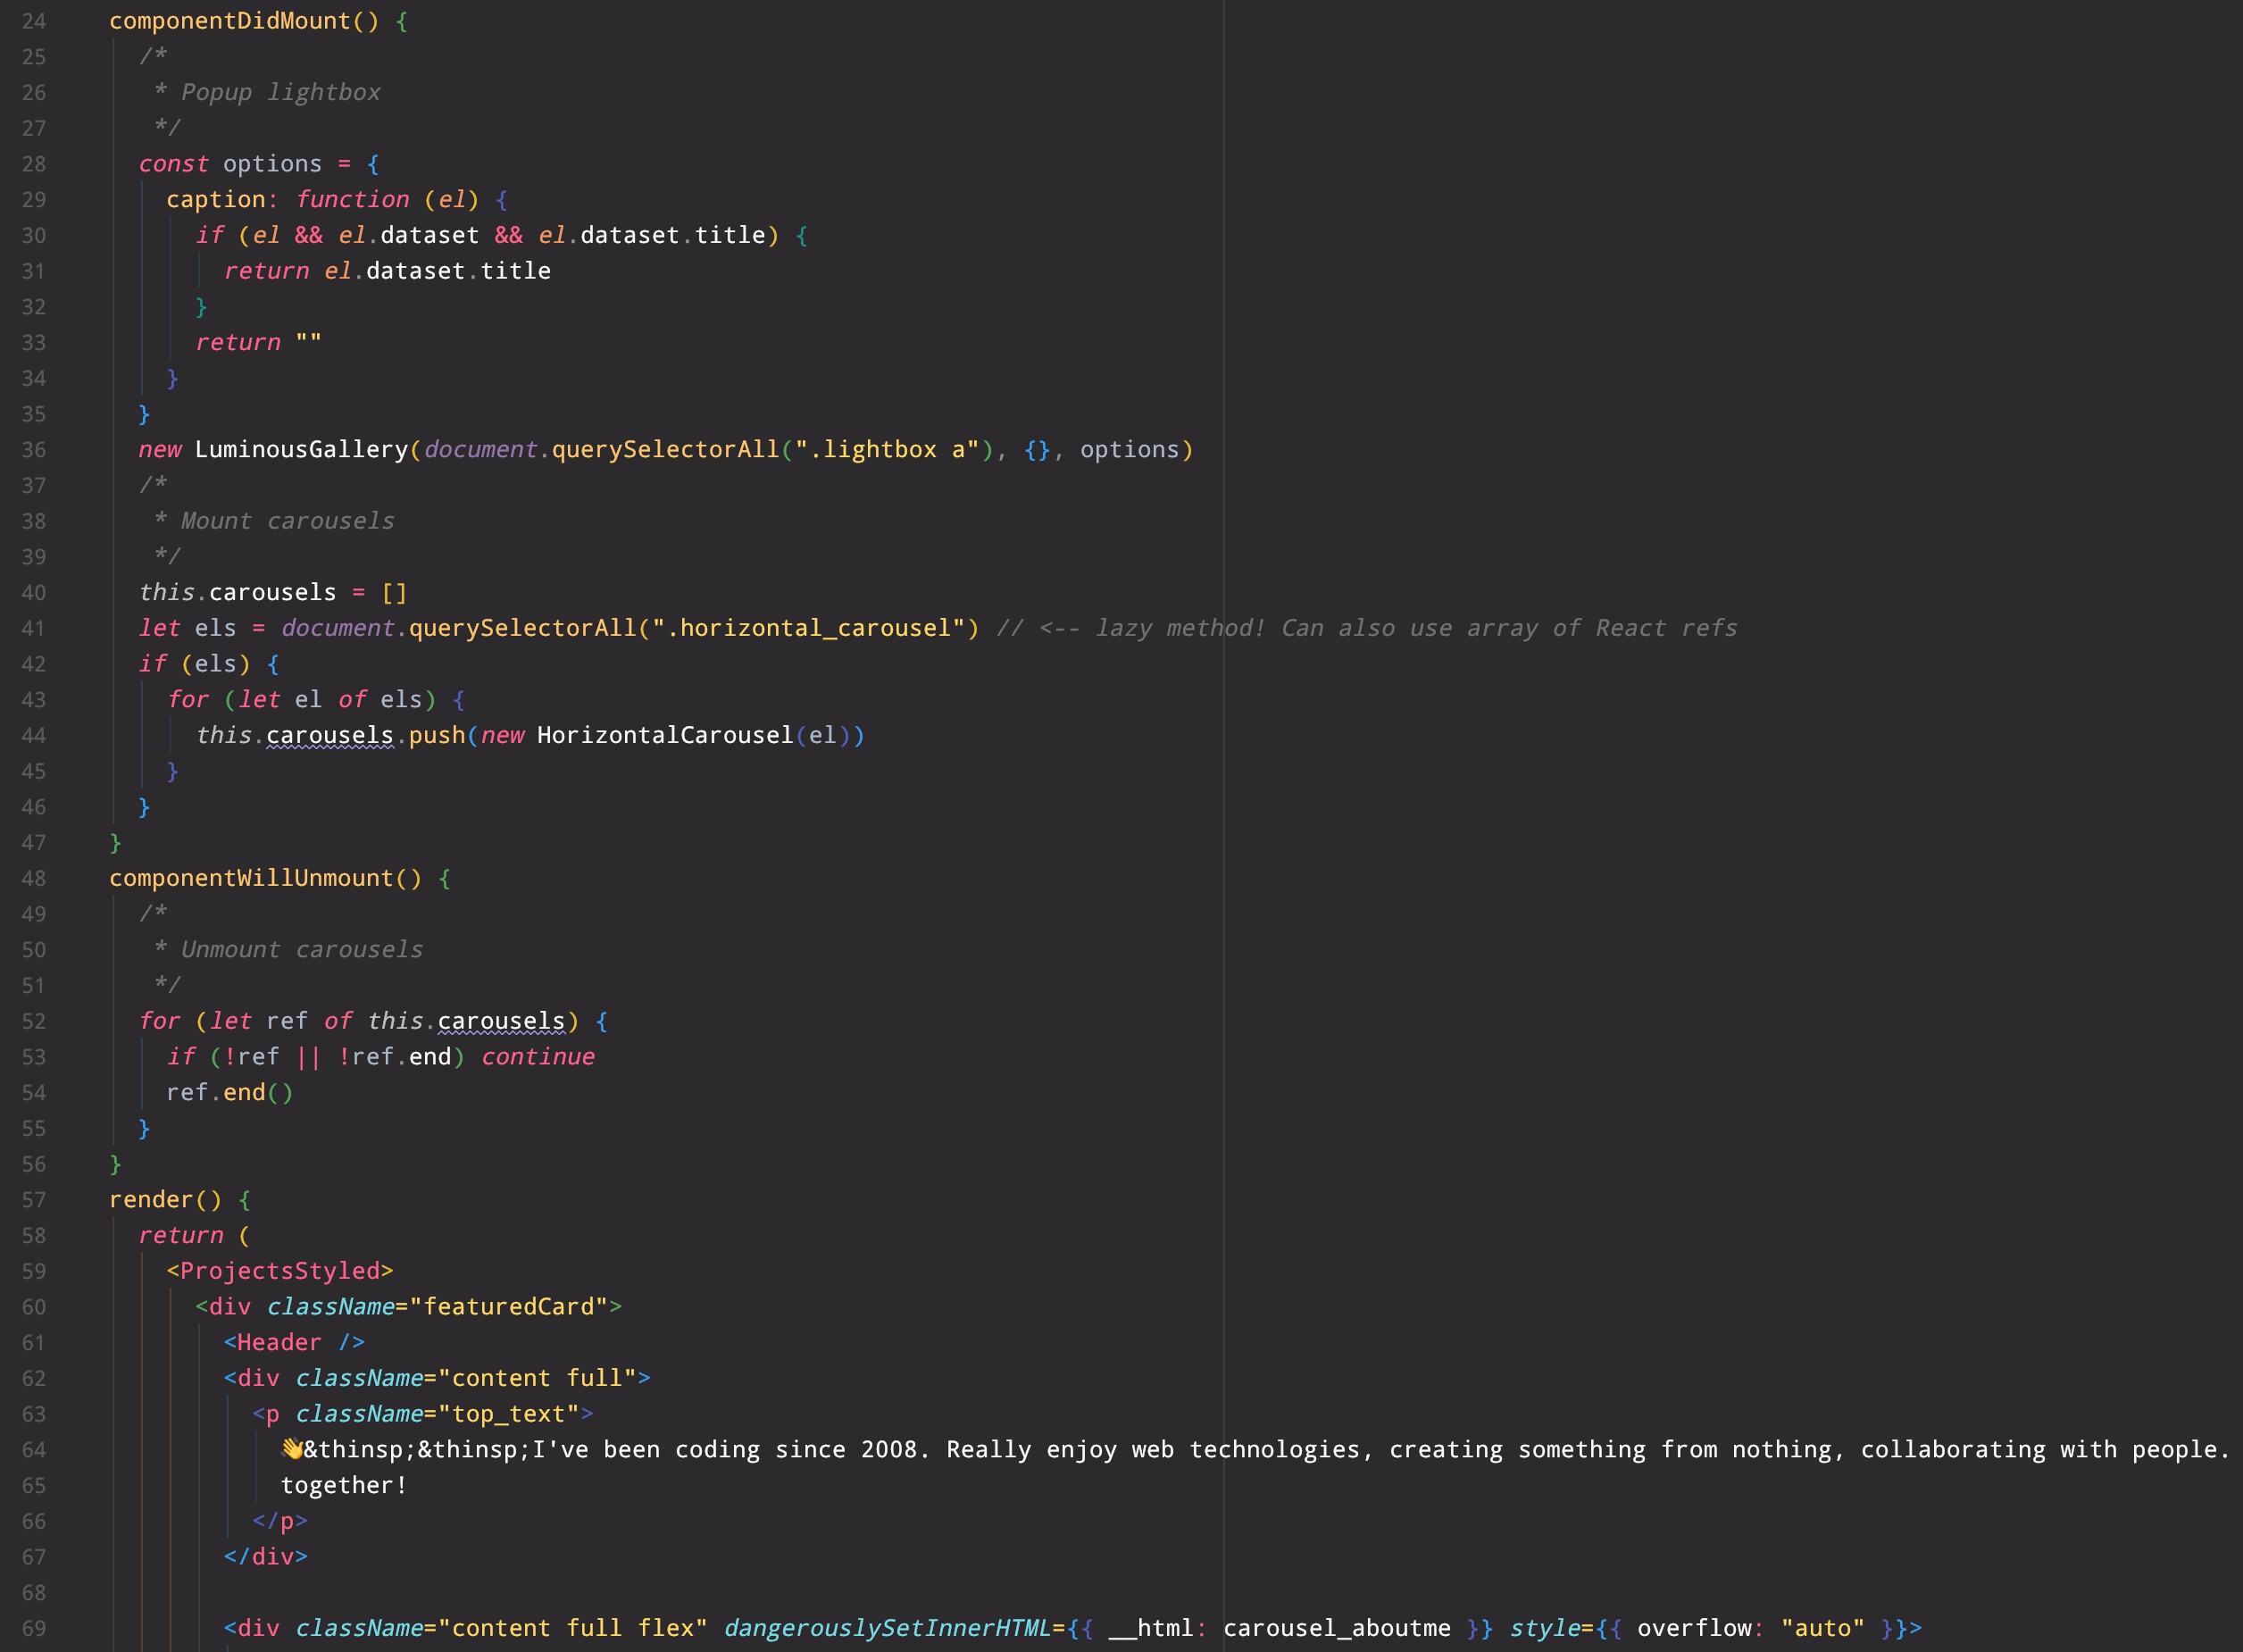2243x1652 pixels.
Task: Click the ".lightbox a" selector string
Action: (x=887, y=450)
